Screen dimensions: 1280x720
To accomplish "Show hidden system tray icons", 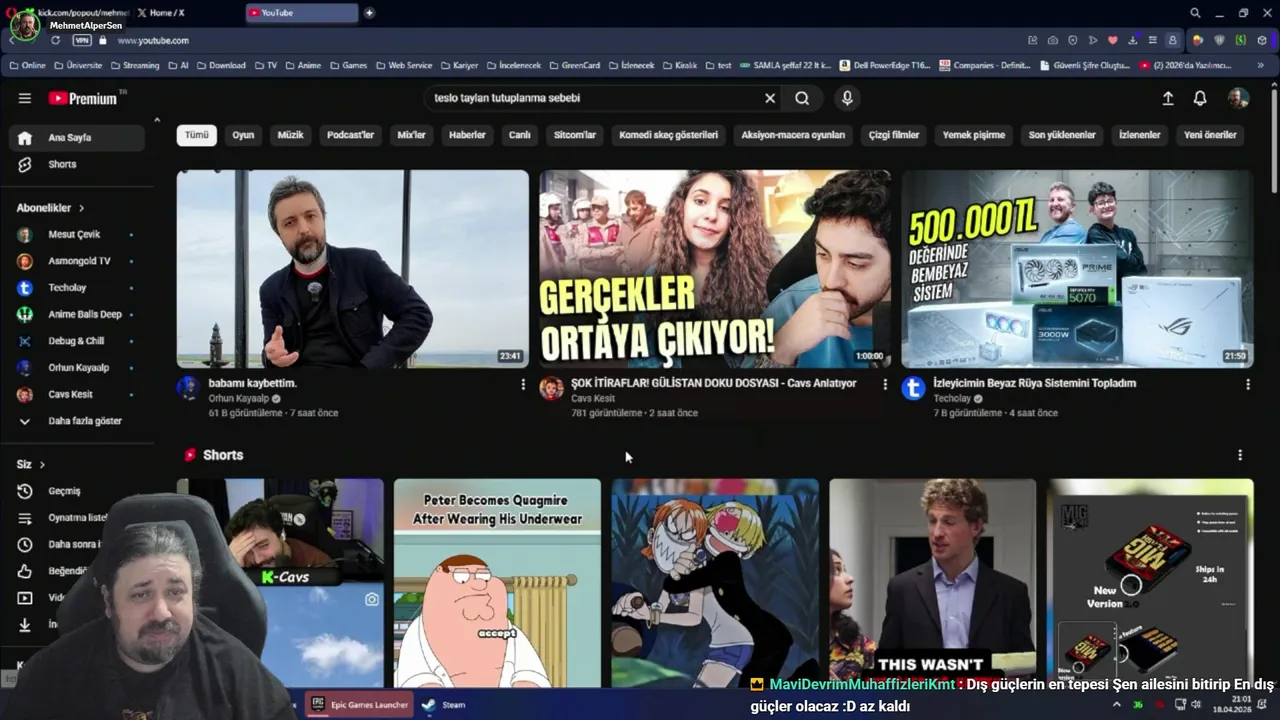I will pyautogui.click(x=1117, y=704).
